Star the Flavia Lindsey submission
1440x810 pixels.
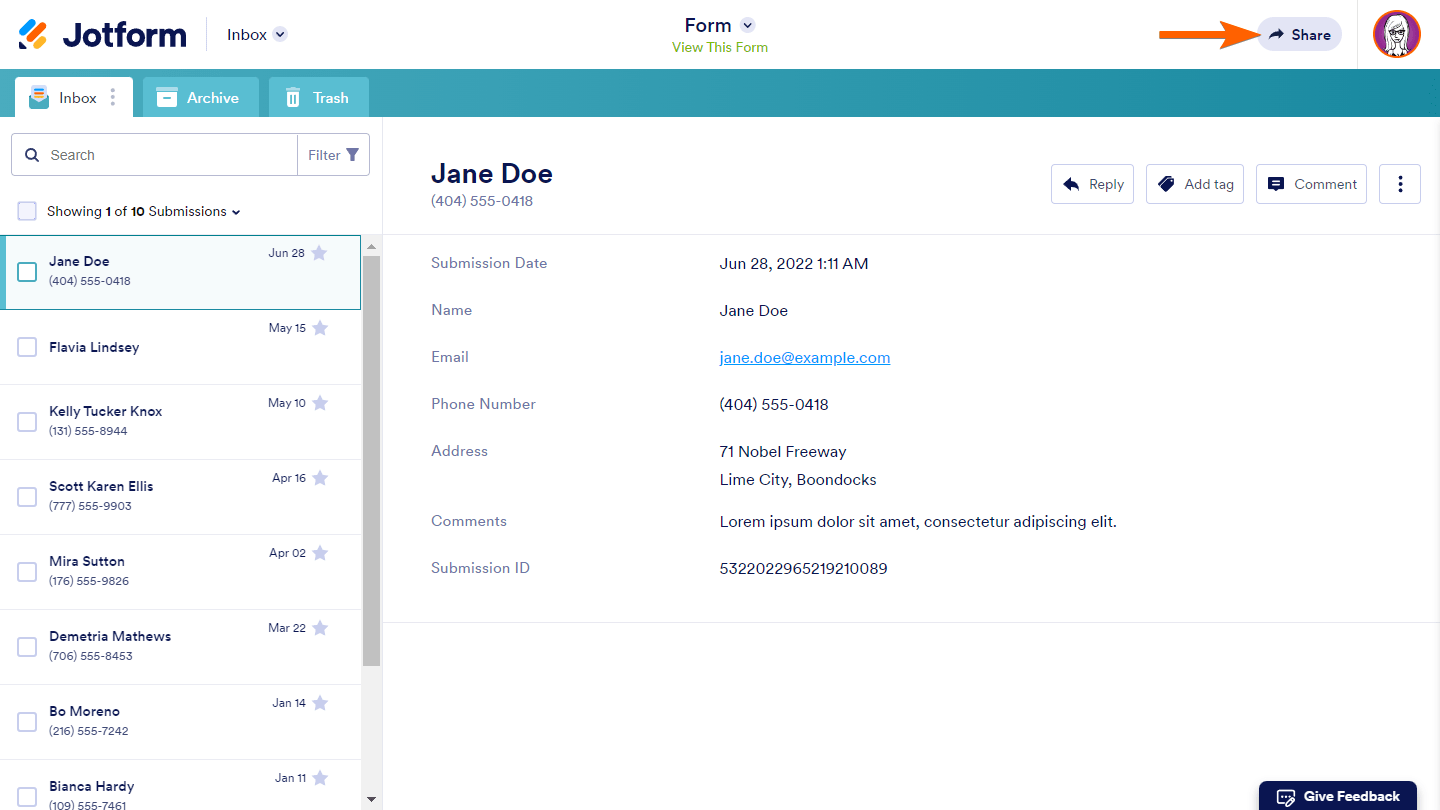tap(320, 328)
